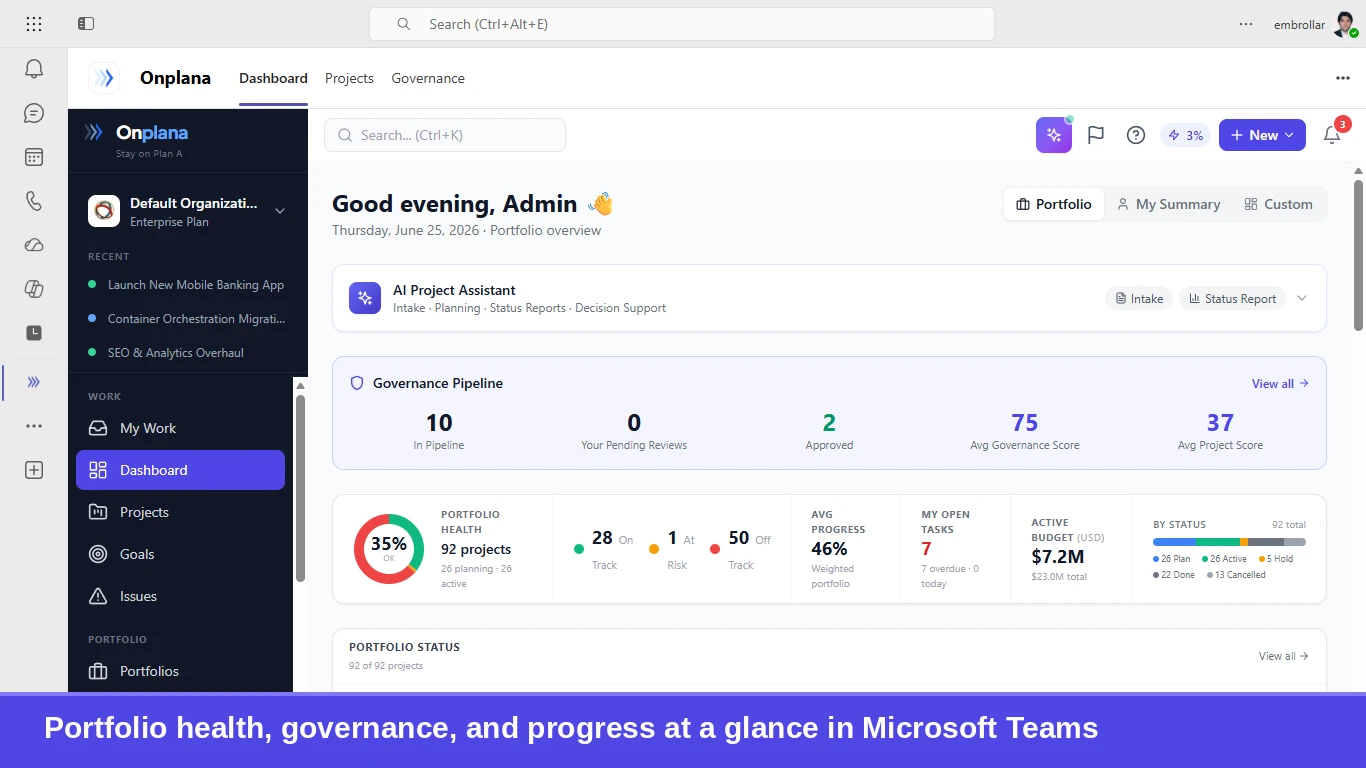Open notifications bell with 3 badge

[1332, 135]
